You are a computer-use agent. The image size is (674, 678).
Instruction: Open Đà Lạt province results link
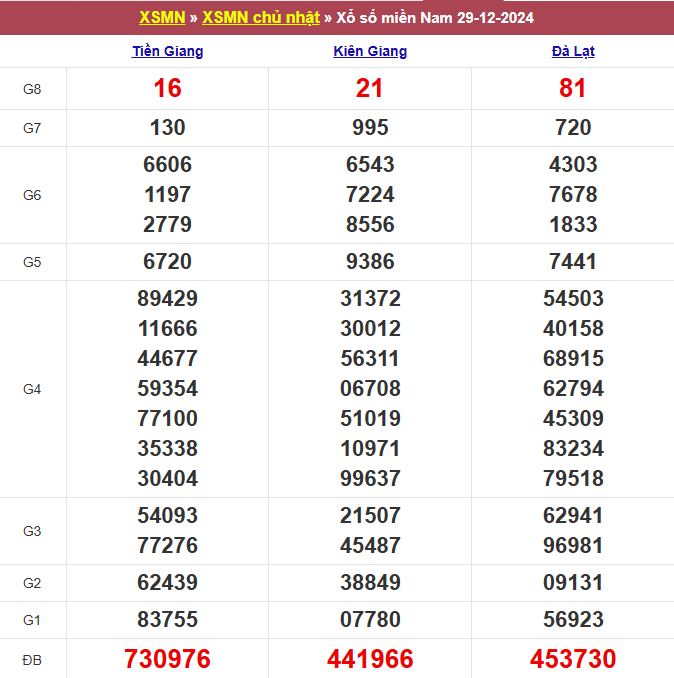tap(573, 51)
